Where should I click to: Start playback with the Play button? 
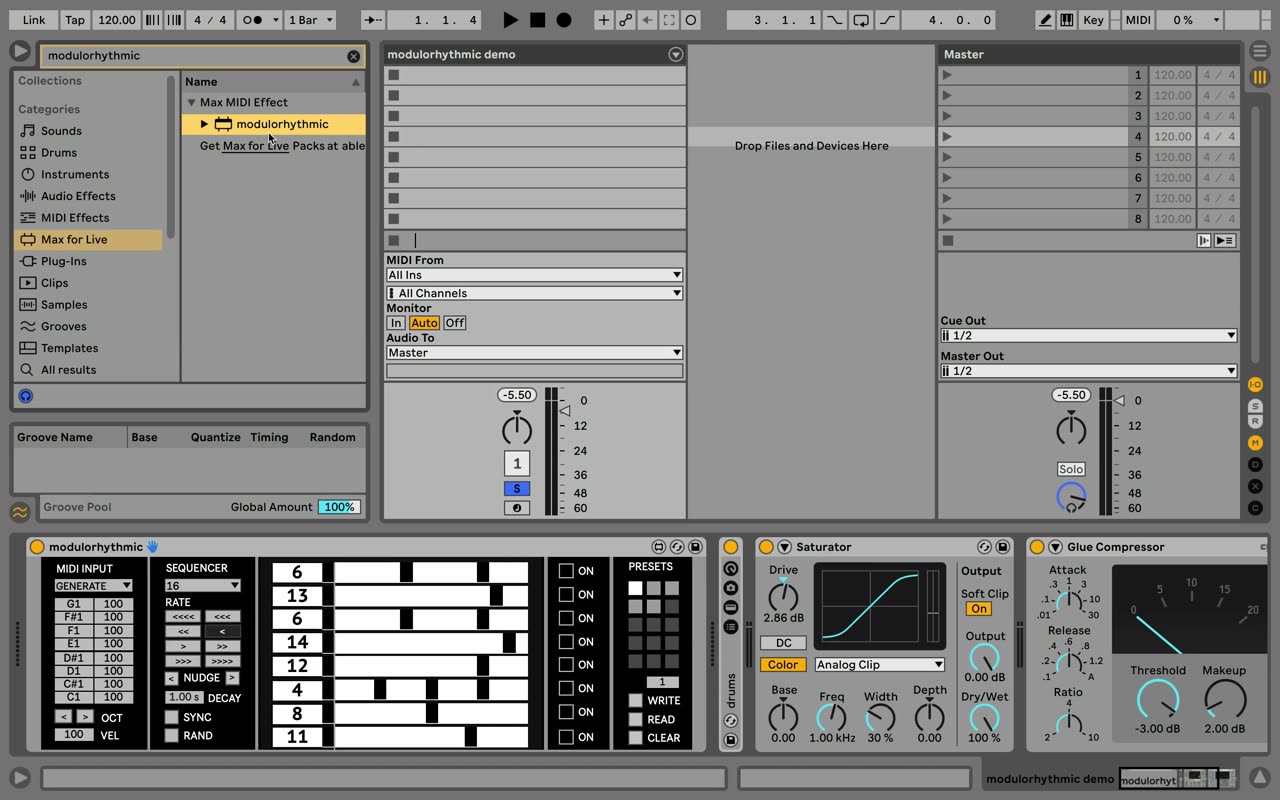(511, 20)
